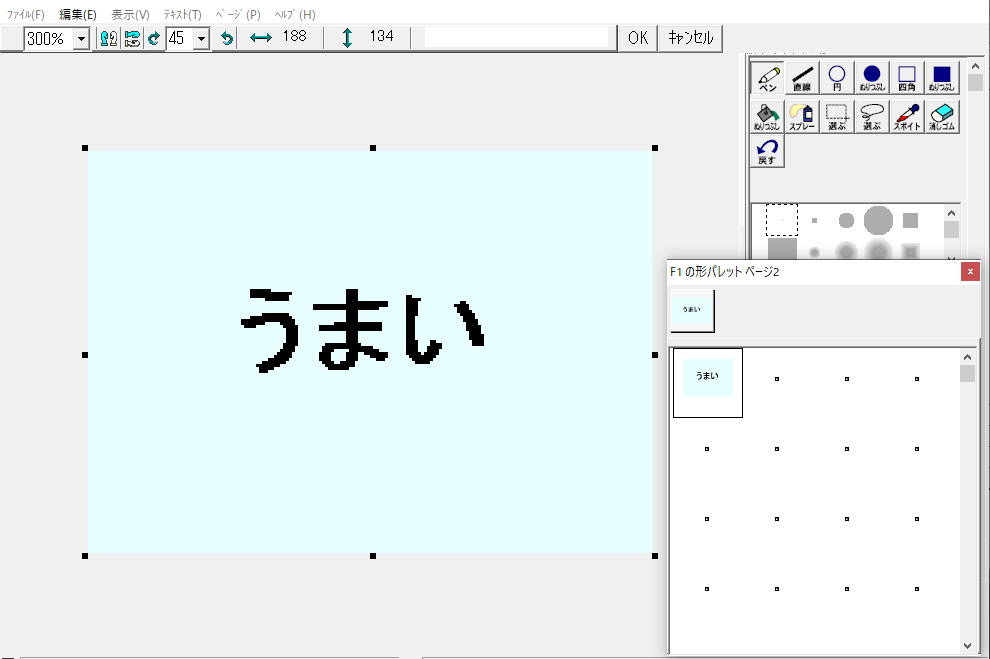The image size is (990, 659).
Task: Click the top-left selection handle of the canvas
Action: 85,148
